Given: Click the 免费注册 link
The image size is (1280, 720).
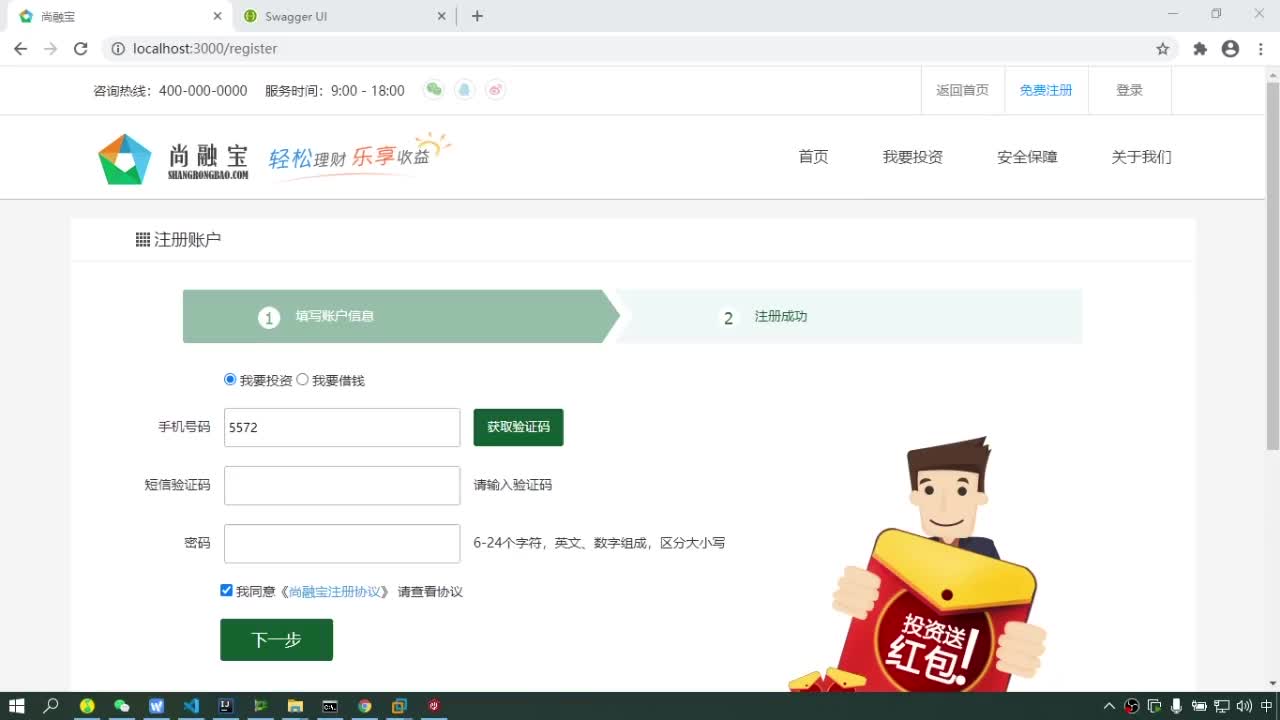Looking at the screenshot, I should click(x=1046, y=90).
